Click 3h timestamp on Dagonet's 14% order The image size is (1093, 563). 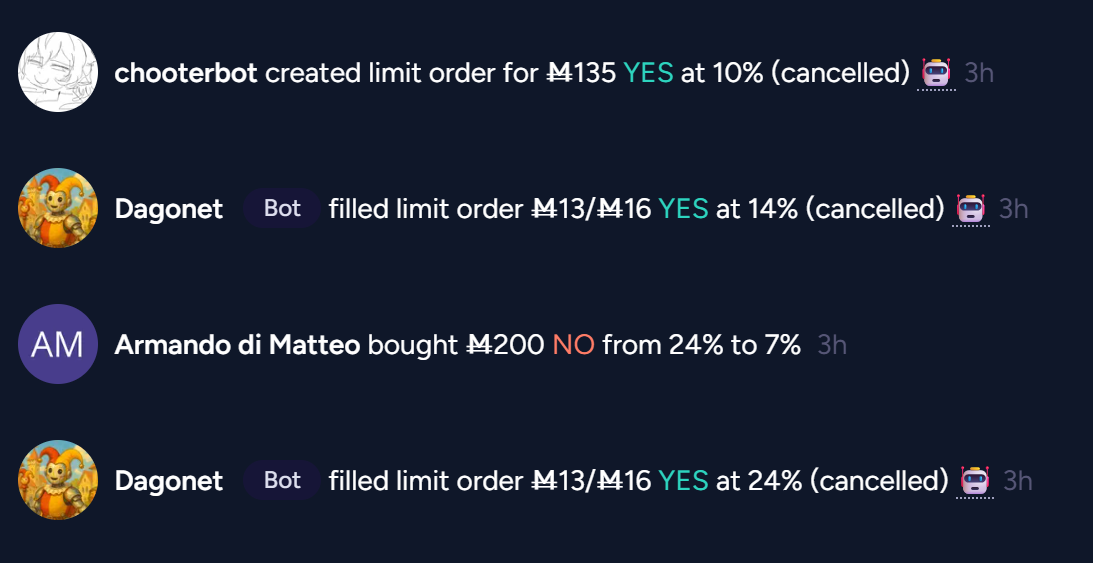[x=1014, y=209]
